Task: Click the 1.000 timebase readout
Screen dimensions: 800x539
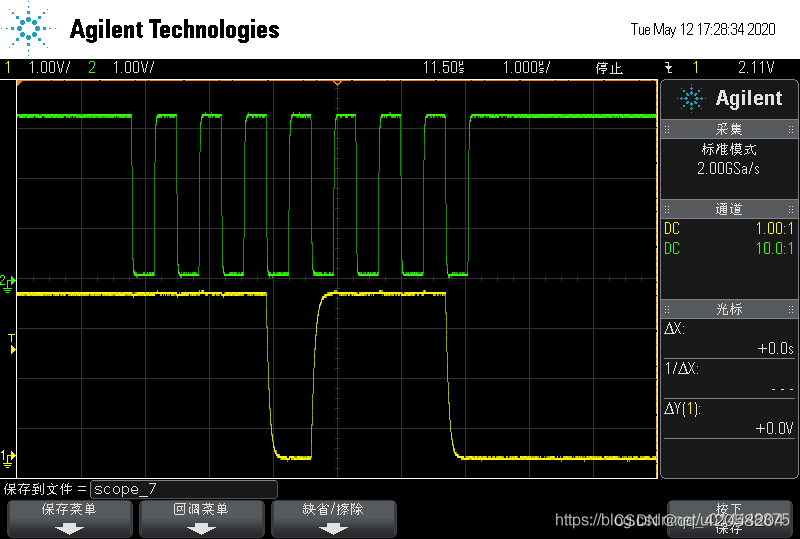Action: [x=527, y=67]
